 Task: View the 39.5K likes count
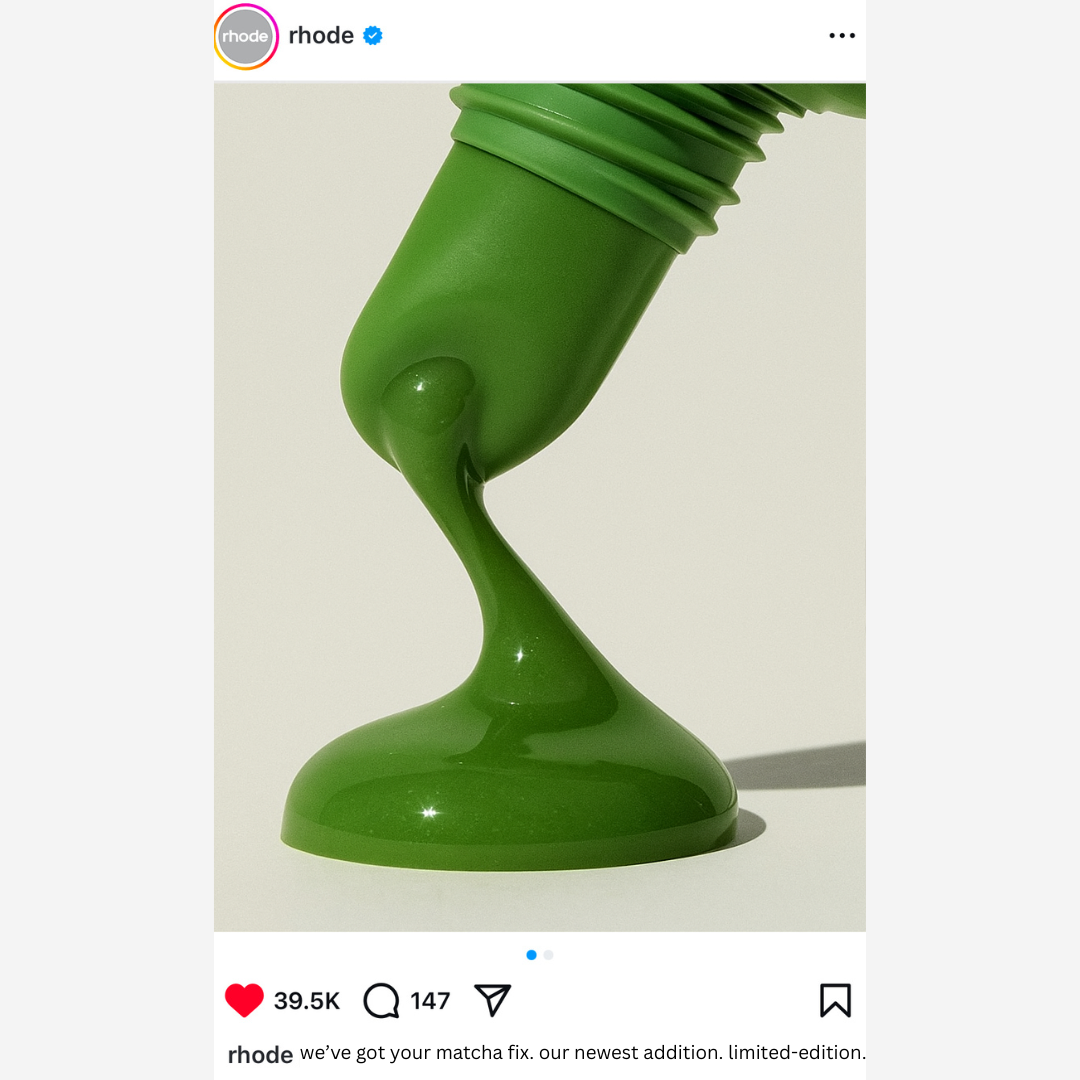click(307, 1001)
